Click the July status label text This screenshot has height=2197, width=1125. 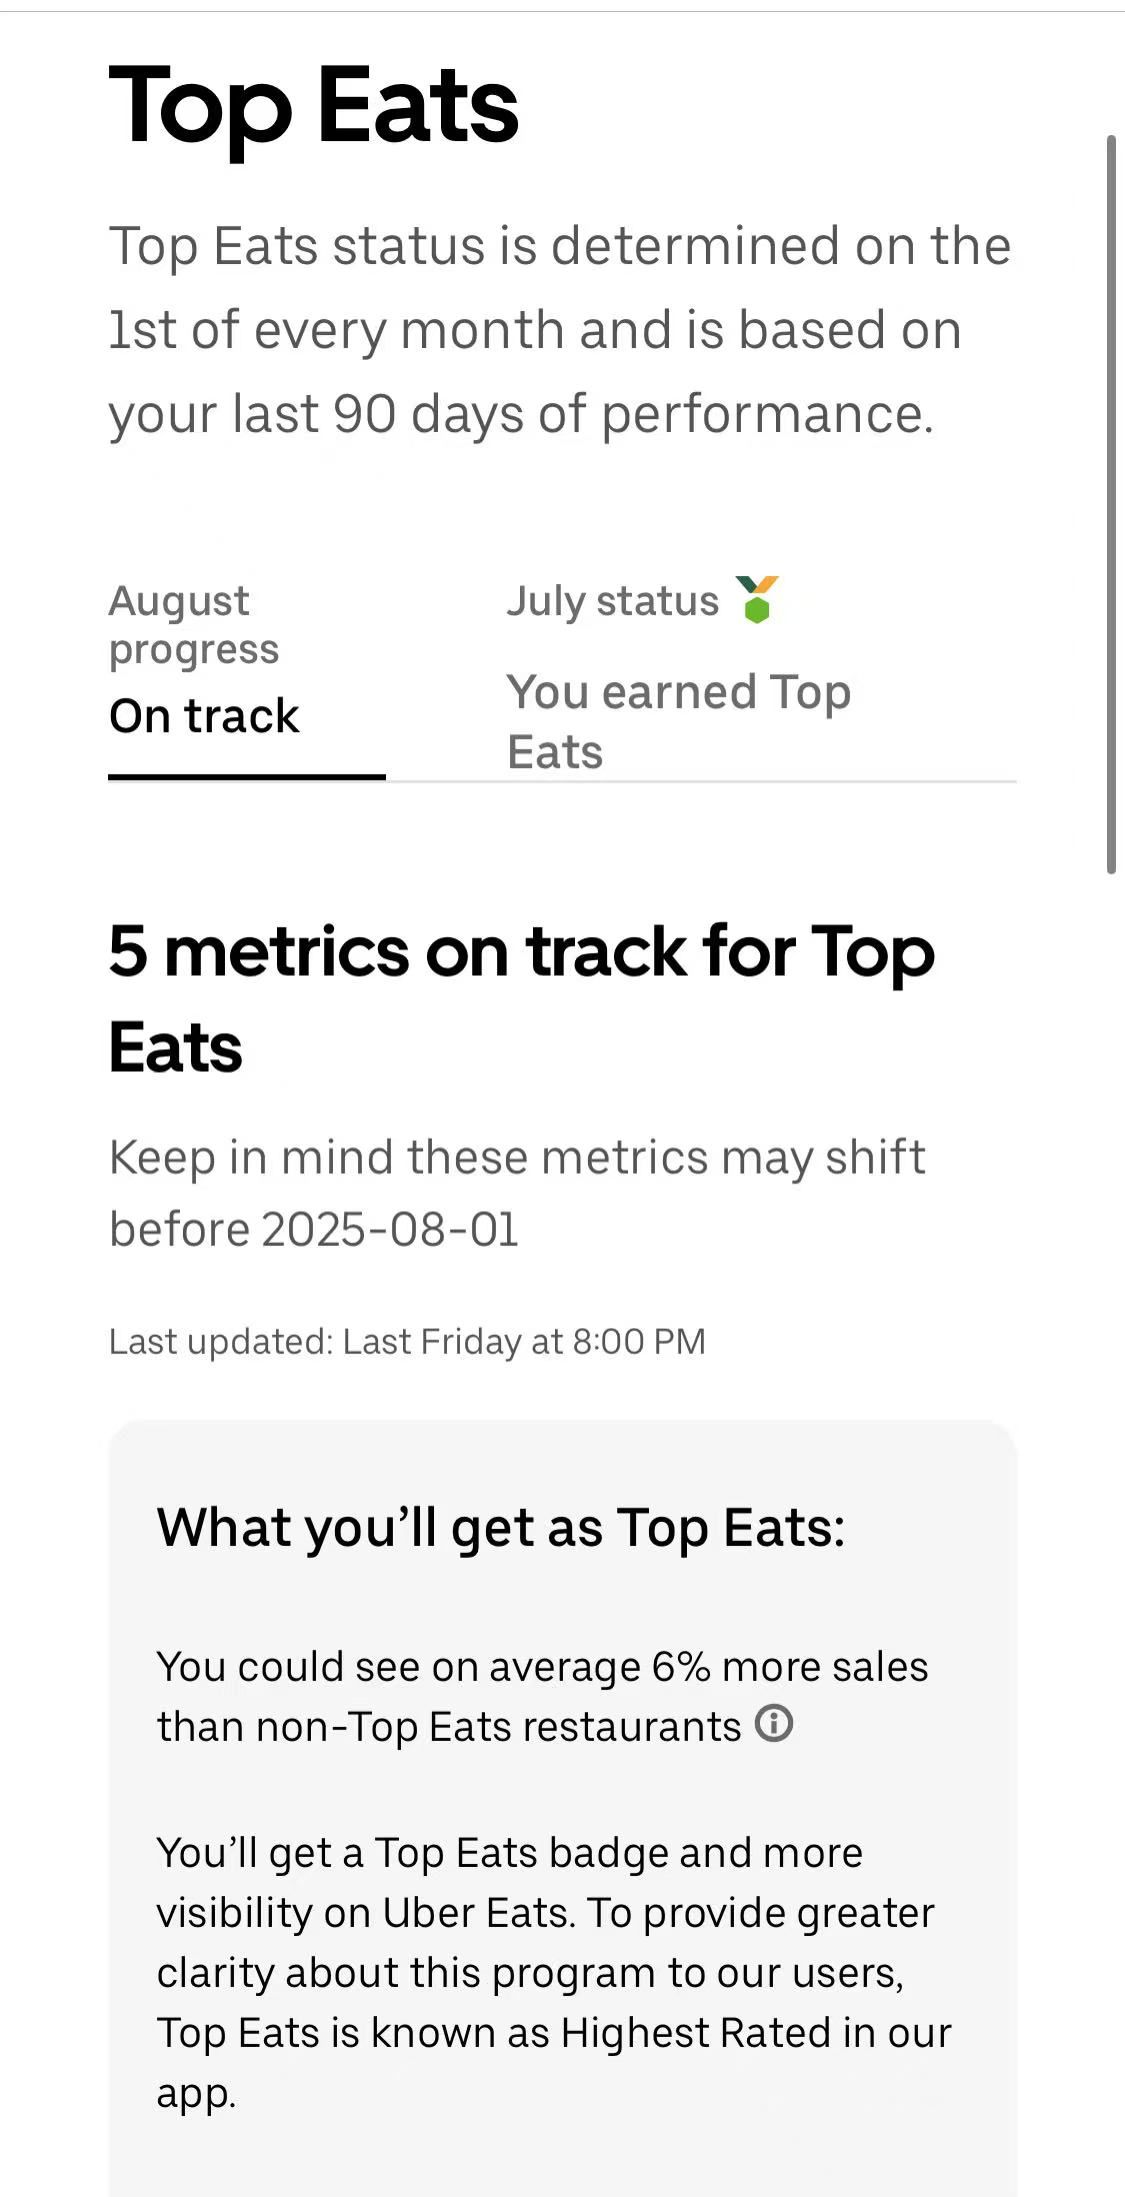click(612, 601)
